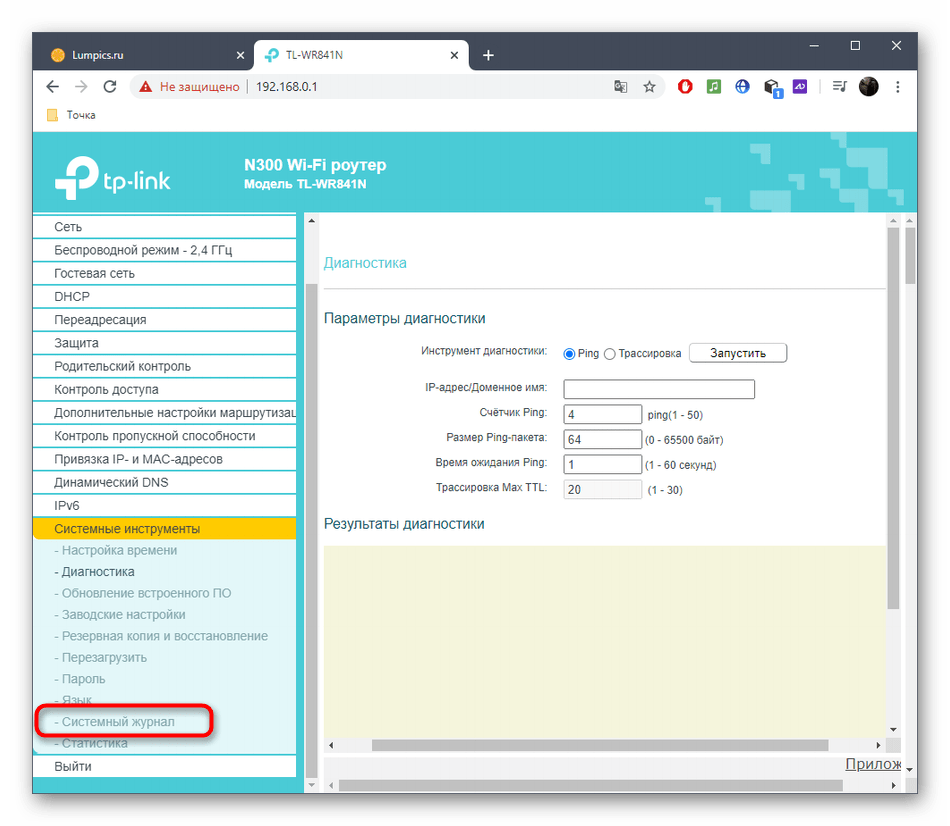Click the Запустить button
950x826 pixels.
point(738,353)
